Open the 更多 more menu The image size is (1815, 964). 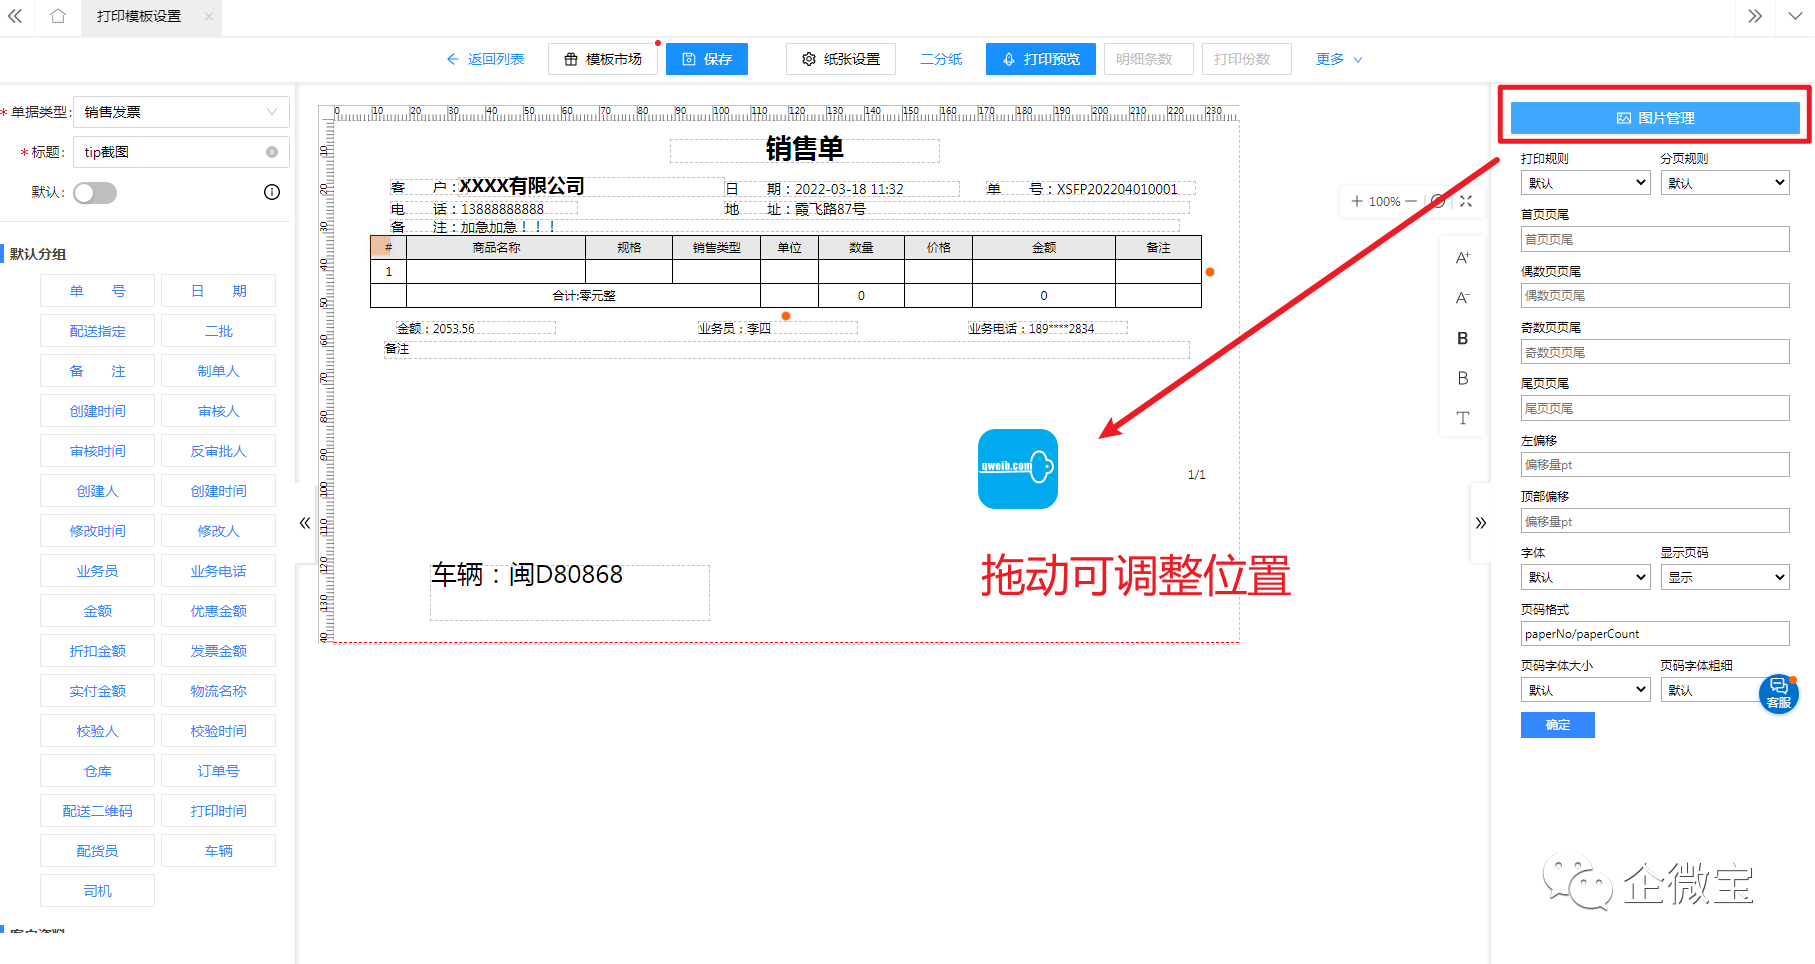(x=1338, y=59)
